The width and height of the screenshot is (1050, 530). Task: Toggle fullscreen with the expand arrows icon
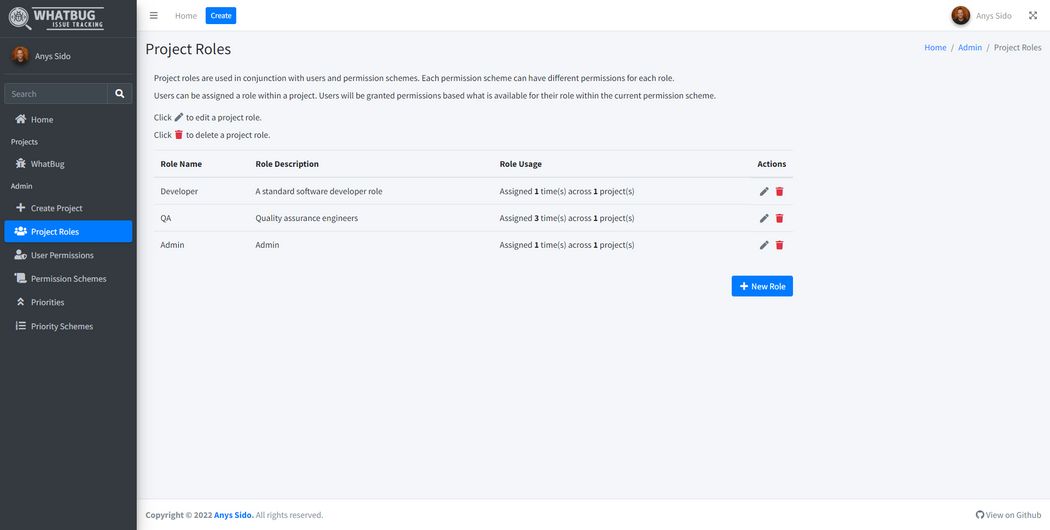pyautogui.click(x=1033, y=16)
